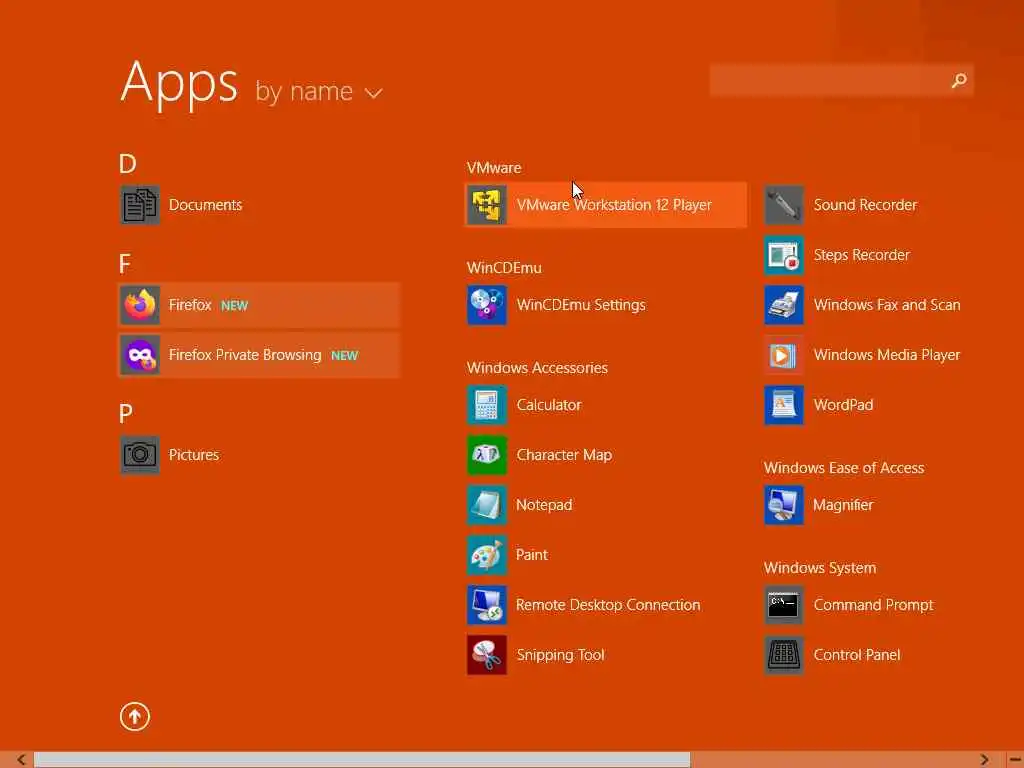This screenshot has width=1024, height=768.
Task: Click the 'Windows Ease of Access' header
Action: [x=844, y=468]
